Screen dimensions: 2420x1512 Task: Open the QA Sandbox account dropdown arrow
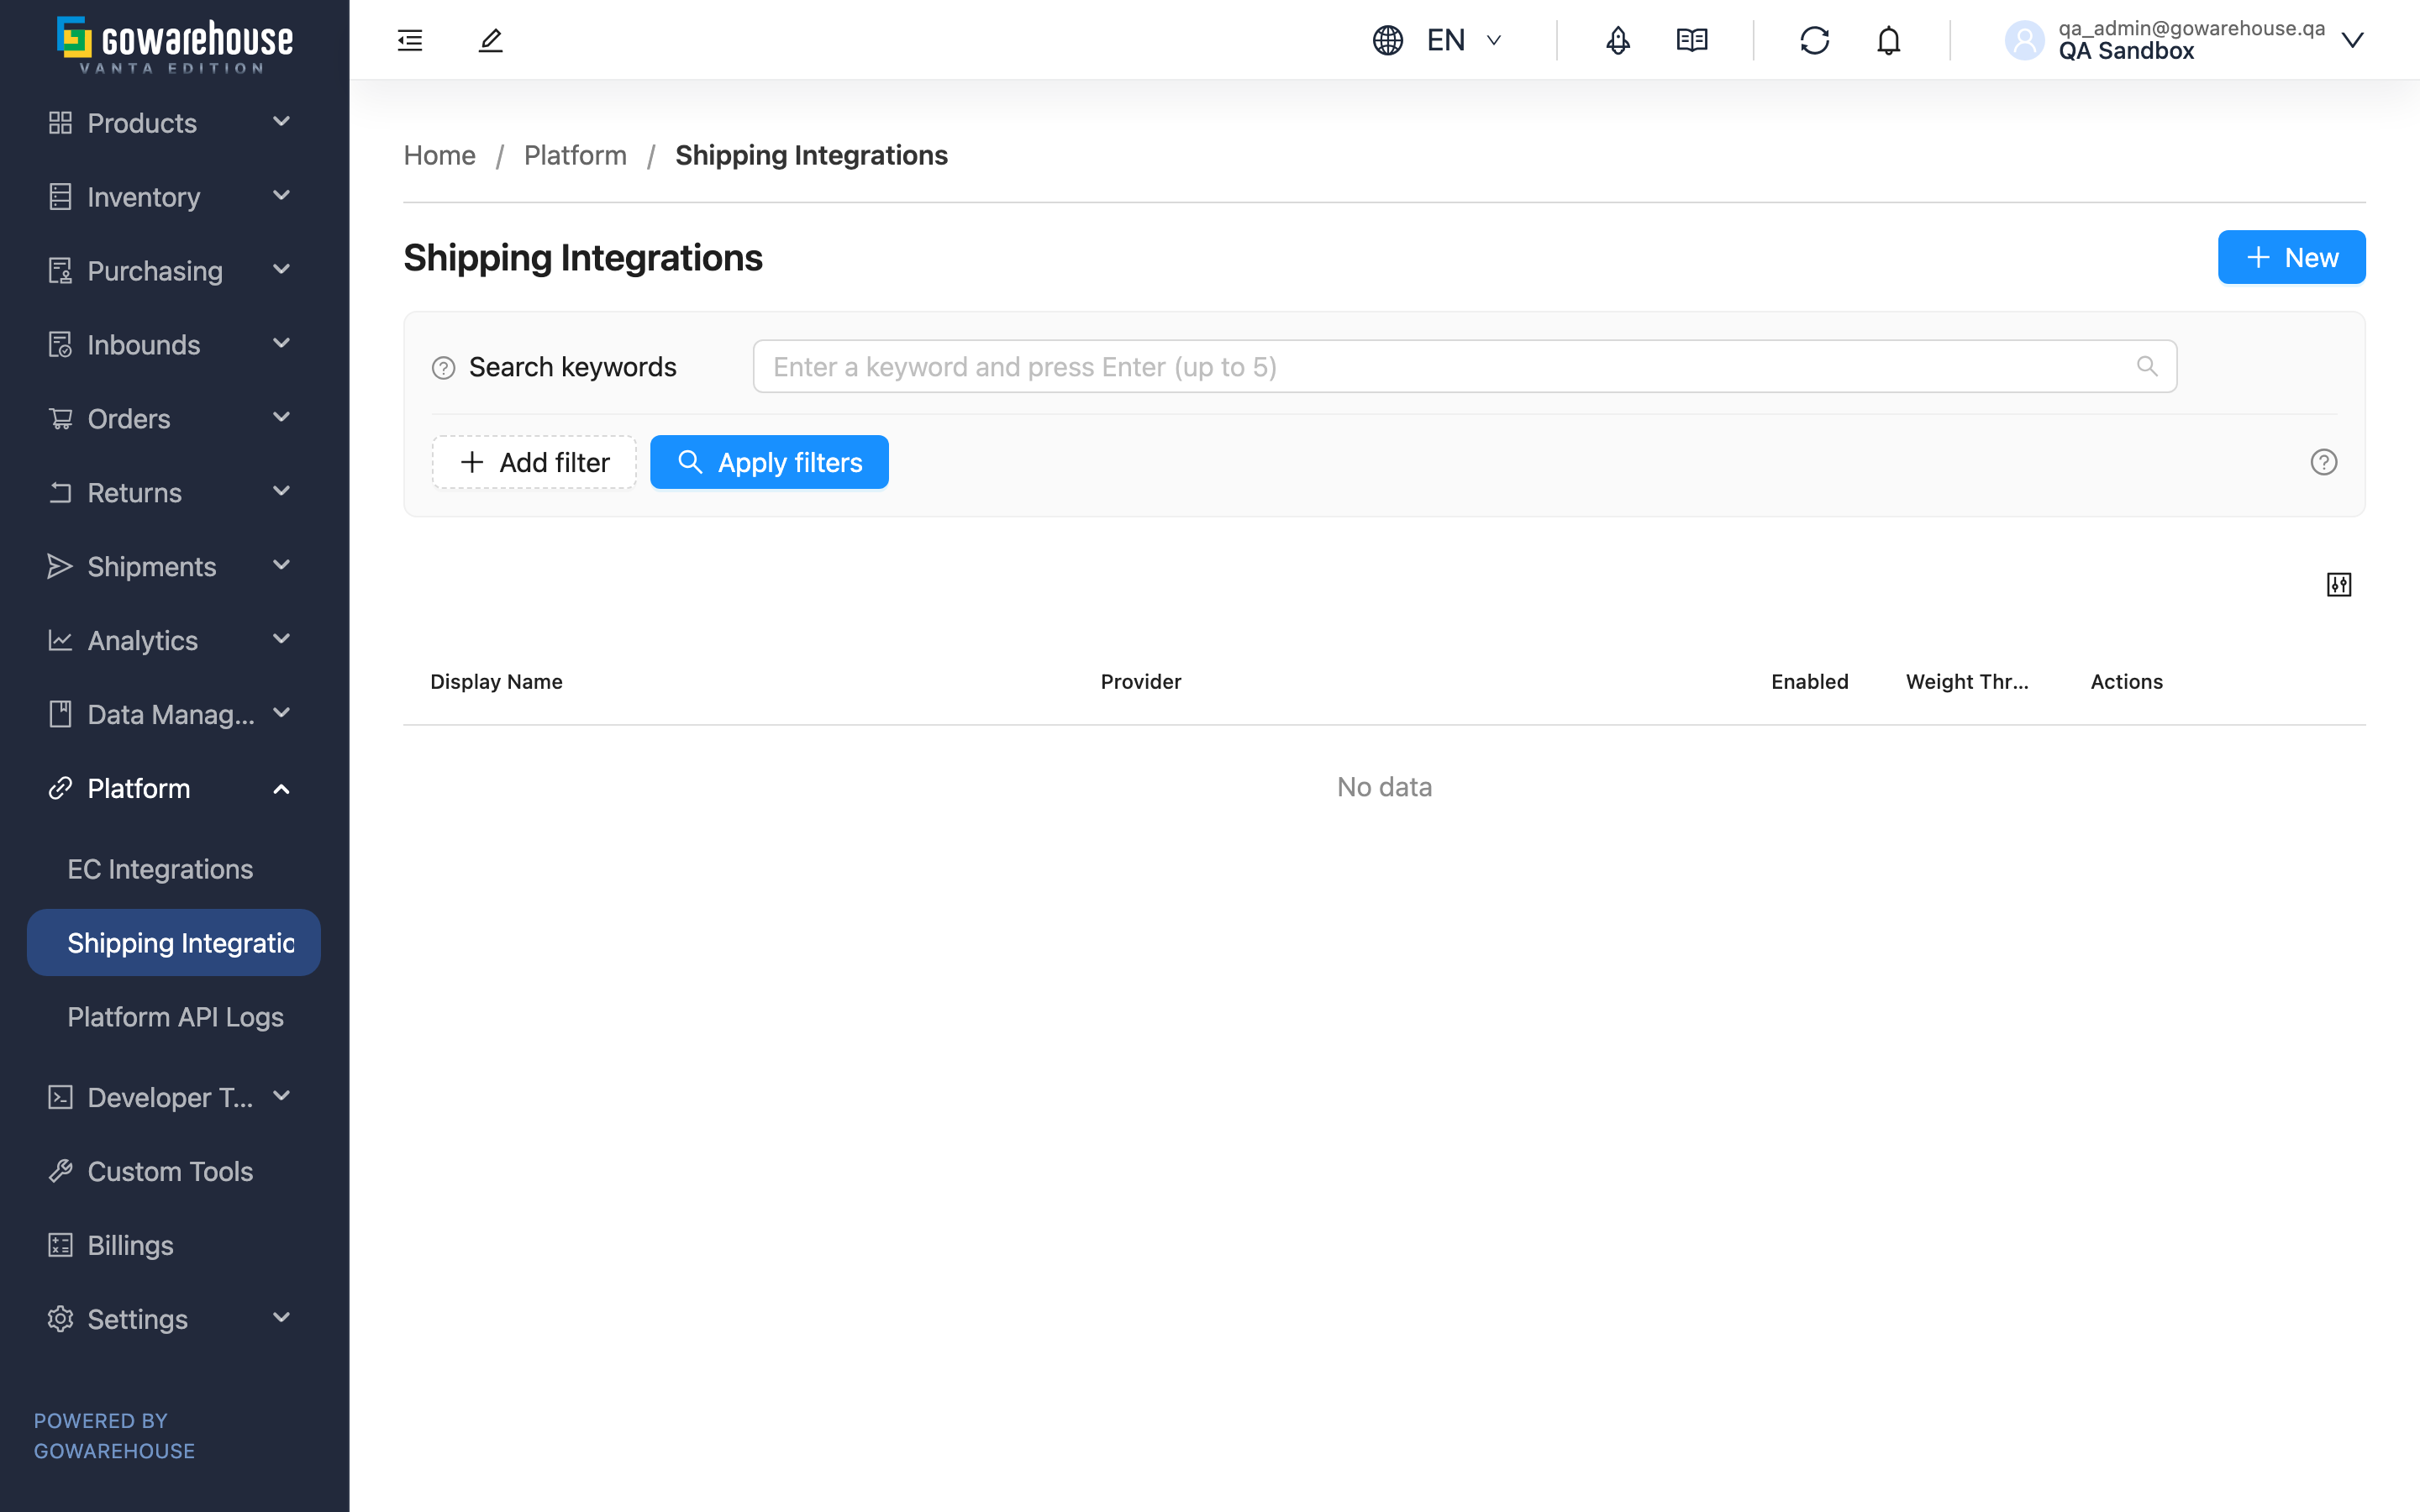[2352, 40]
